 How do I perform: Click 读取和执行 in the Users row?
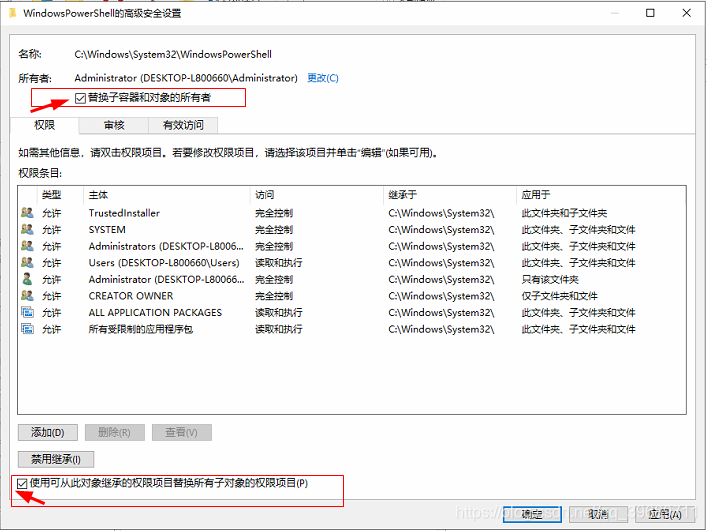279,262
